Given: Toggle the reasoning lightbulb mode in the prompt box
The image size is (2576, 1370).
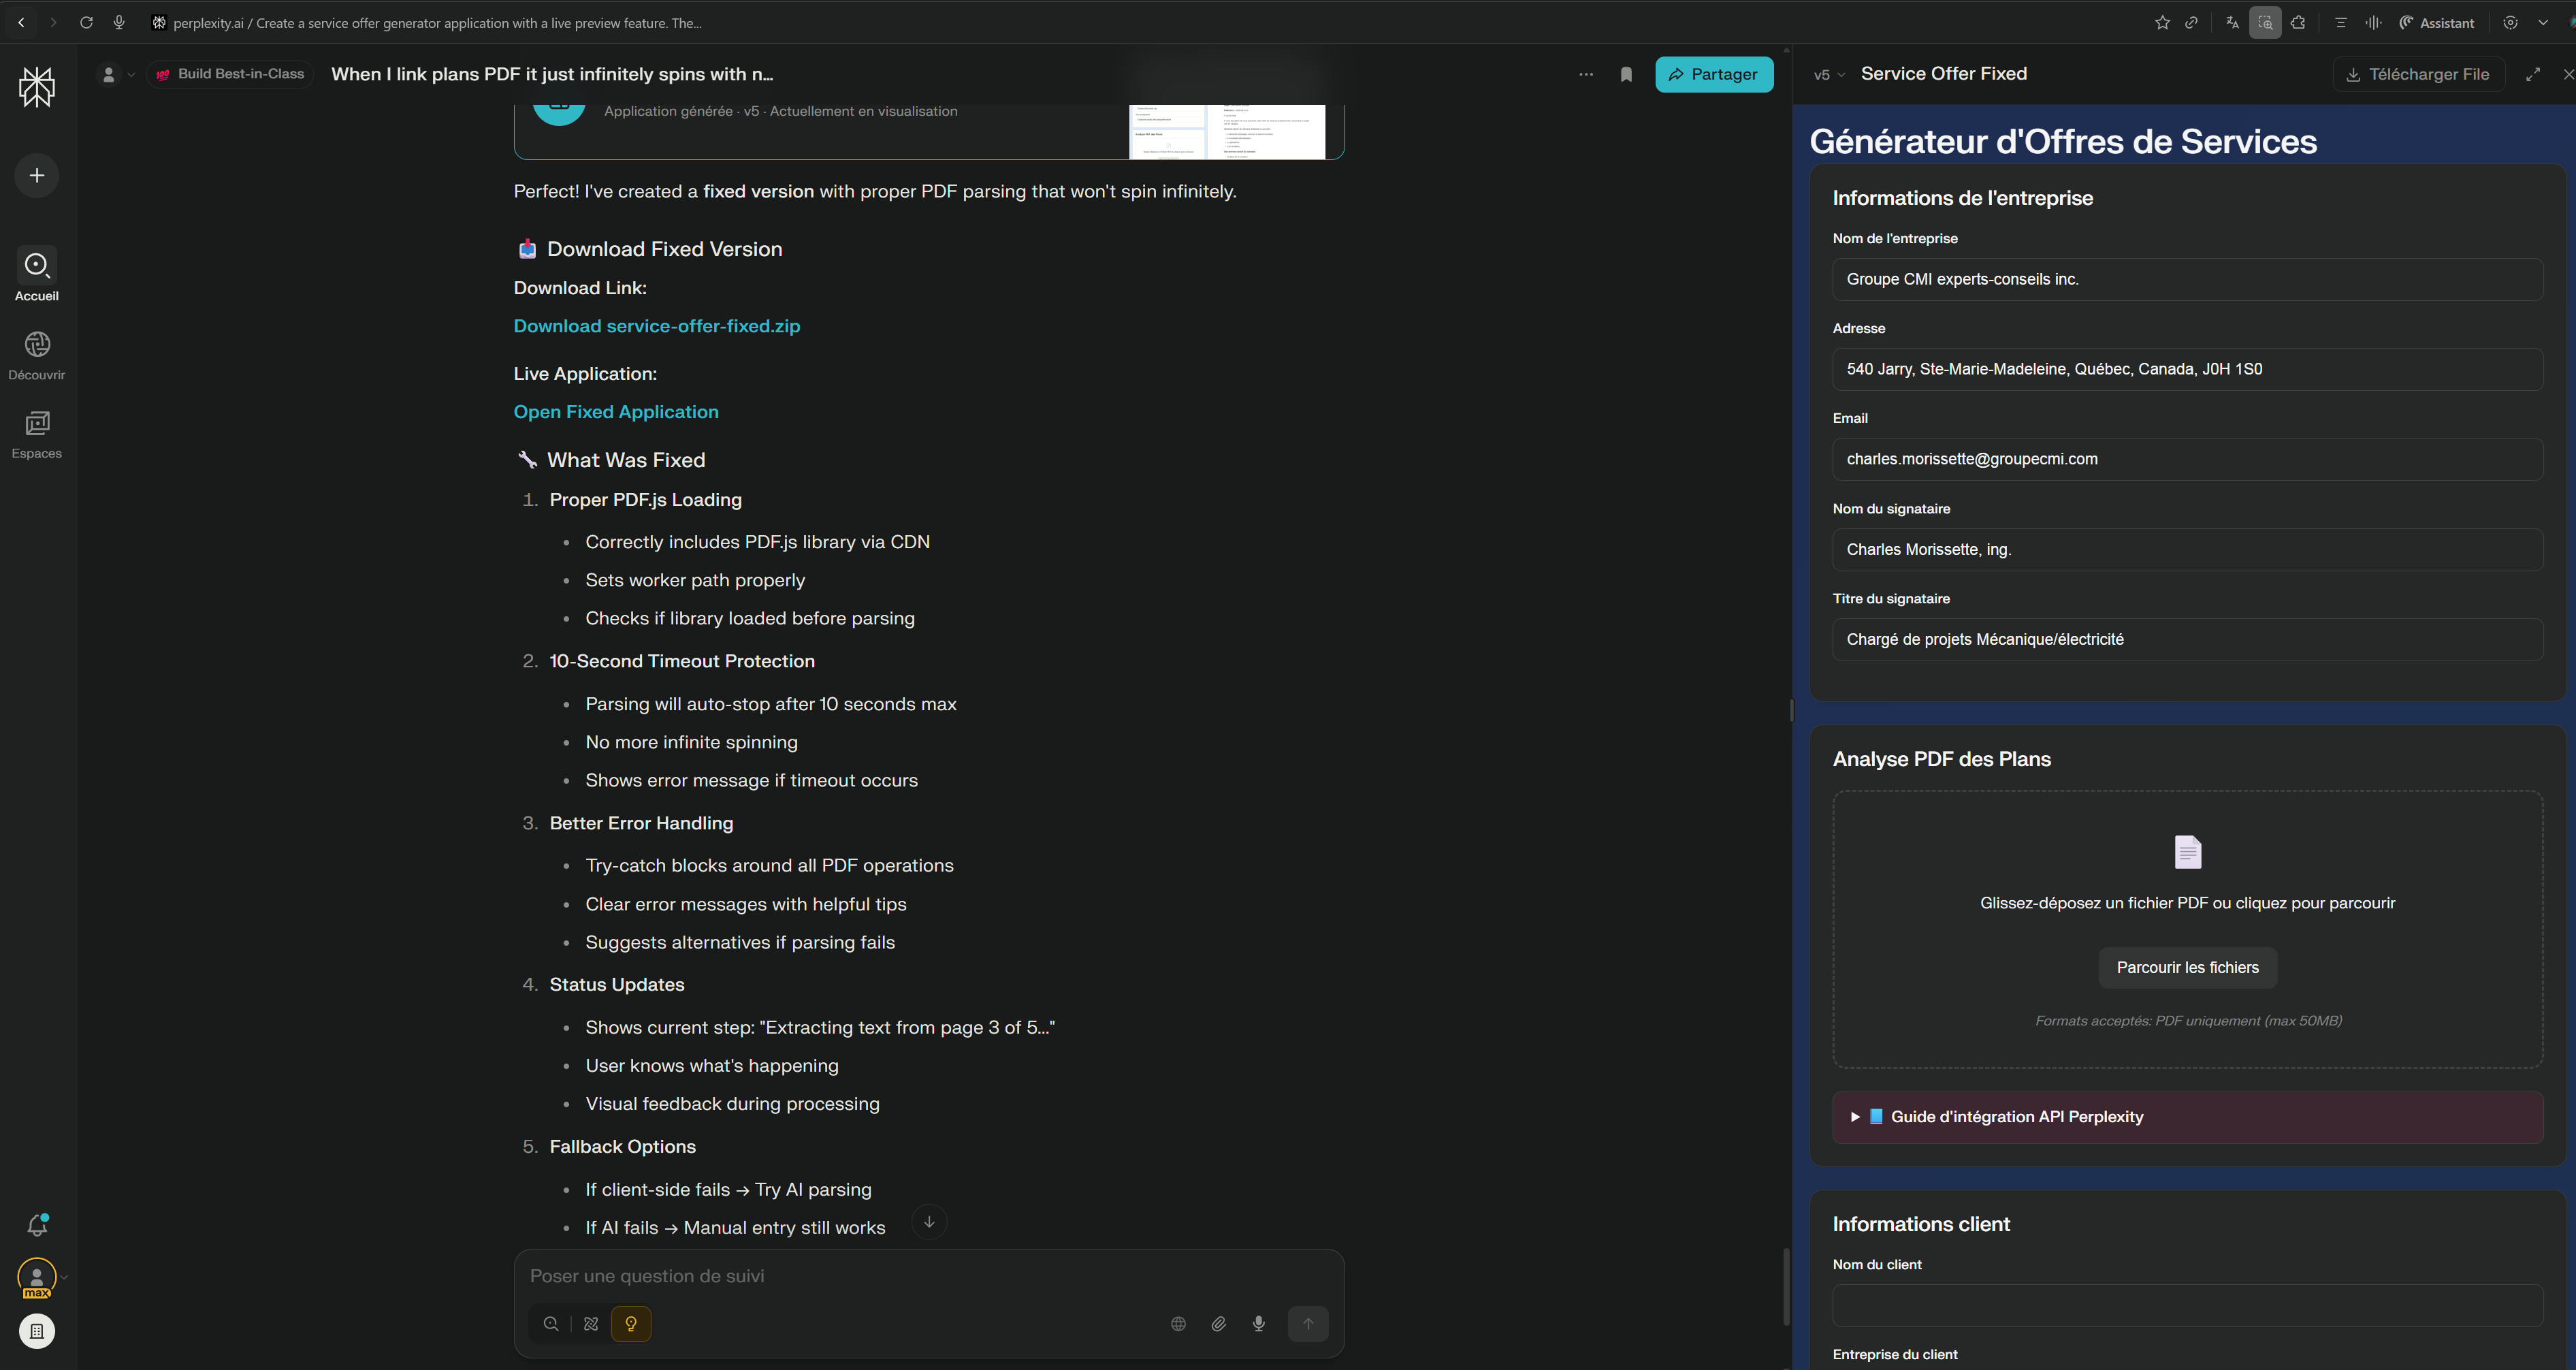Looking at the screenshot, I should (x=631, y=1324).
